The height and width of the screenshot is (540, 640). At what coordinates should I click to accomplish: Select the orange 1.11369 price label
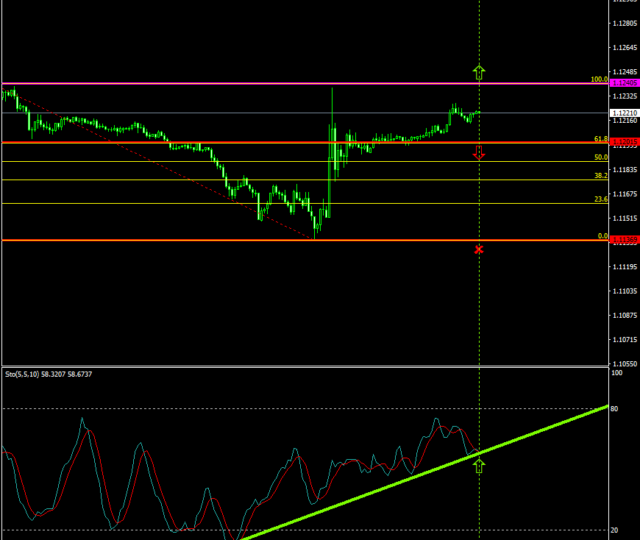click(x=623, y=241)
